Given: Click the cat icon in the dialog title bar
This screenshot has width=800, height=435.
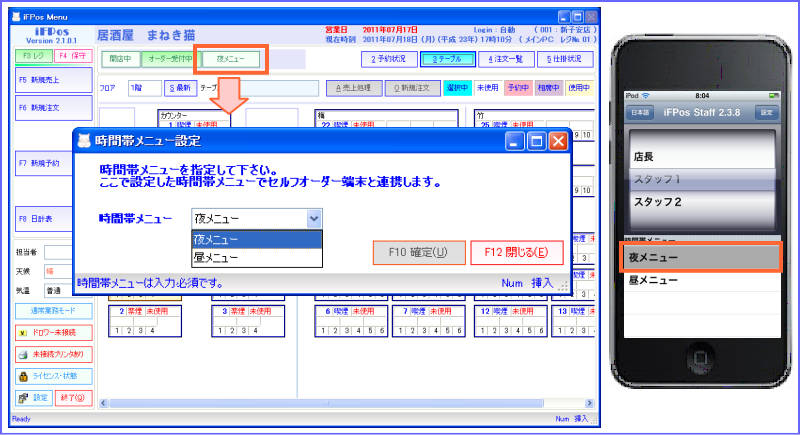Looking at the screenshot, I should coord(83,142).
